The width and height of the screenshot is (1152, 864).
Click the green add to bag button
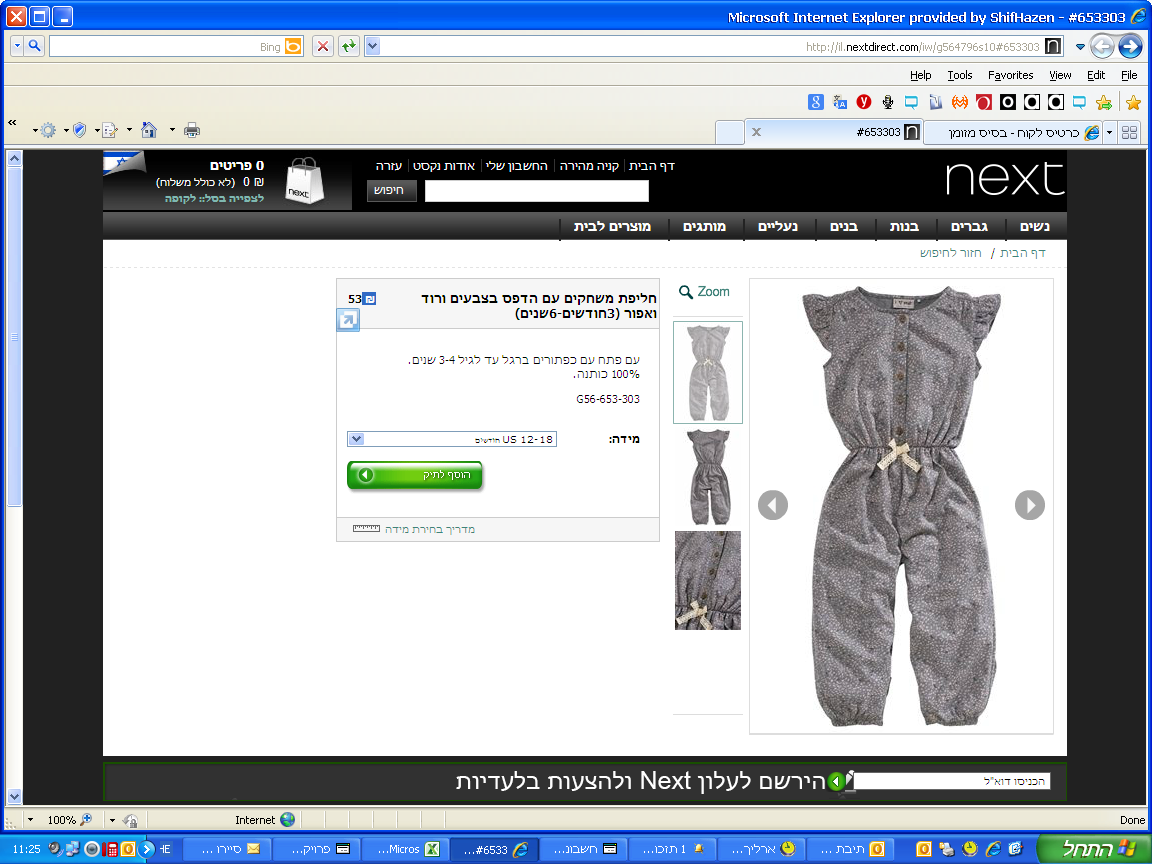[414, 475]
